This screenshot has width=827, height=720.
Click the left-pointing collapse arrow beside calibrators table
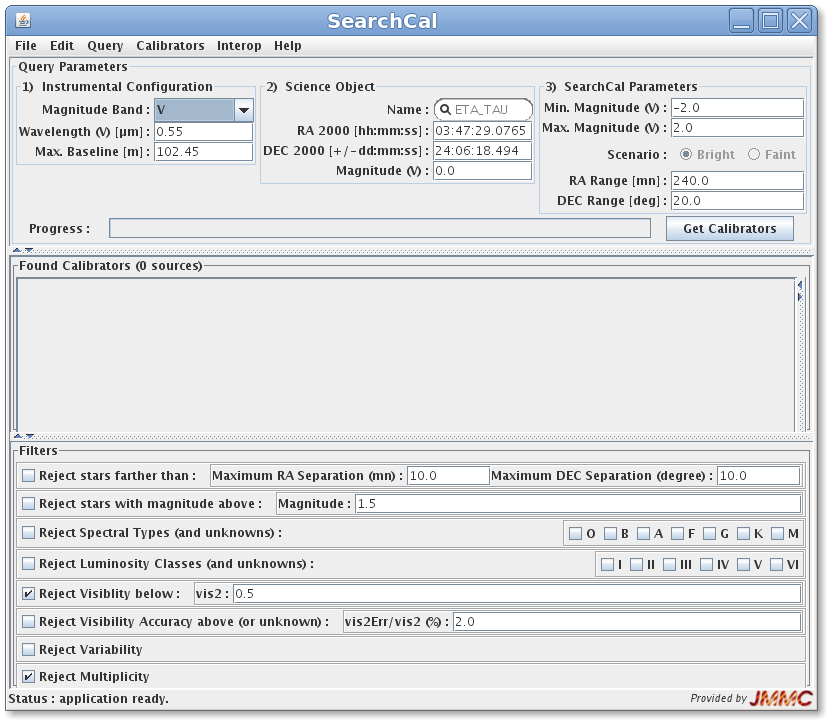pos(800,285)
